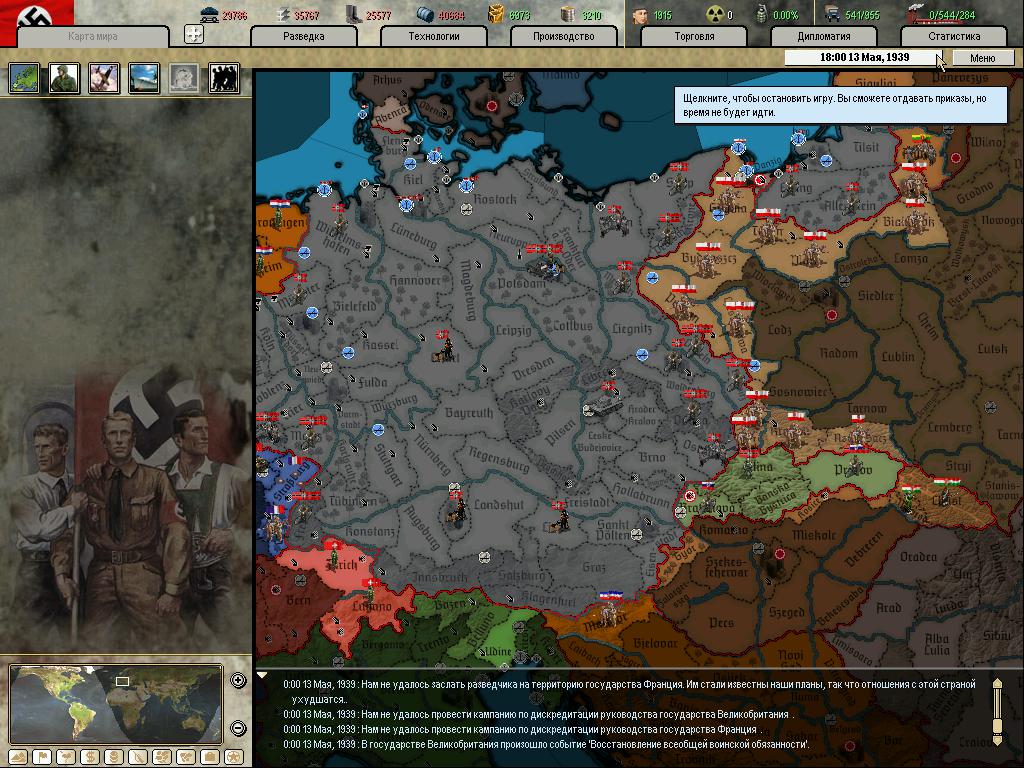Click the Rostock province label
The image size is (1024, 768).
494,199
